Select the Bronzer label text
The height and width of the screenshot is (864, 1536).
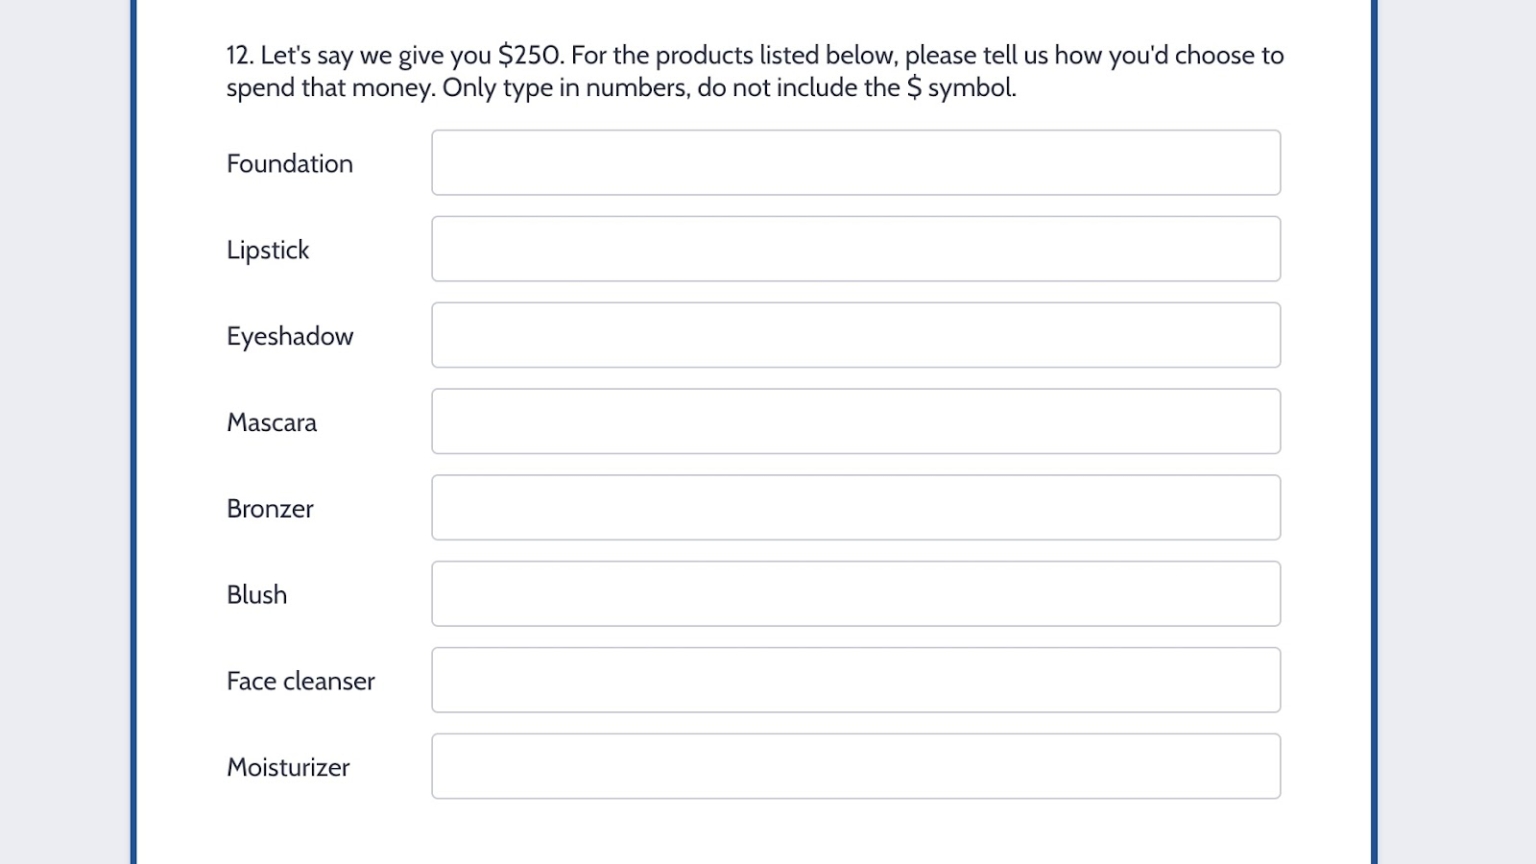point(269,509)
